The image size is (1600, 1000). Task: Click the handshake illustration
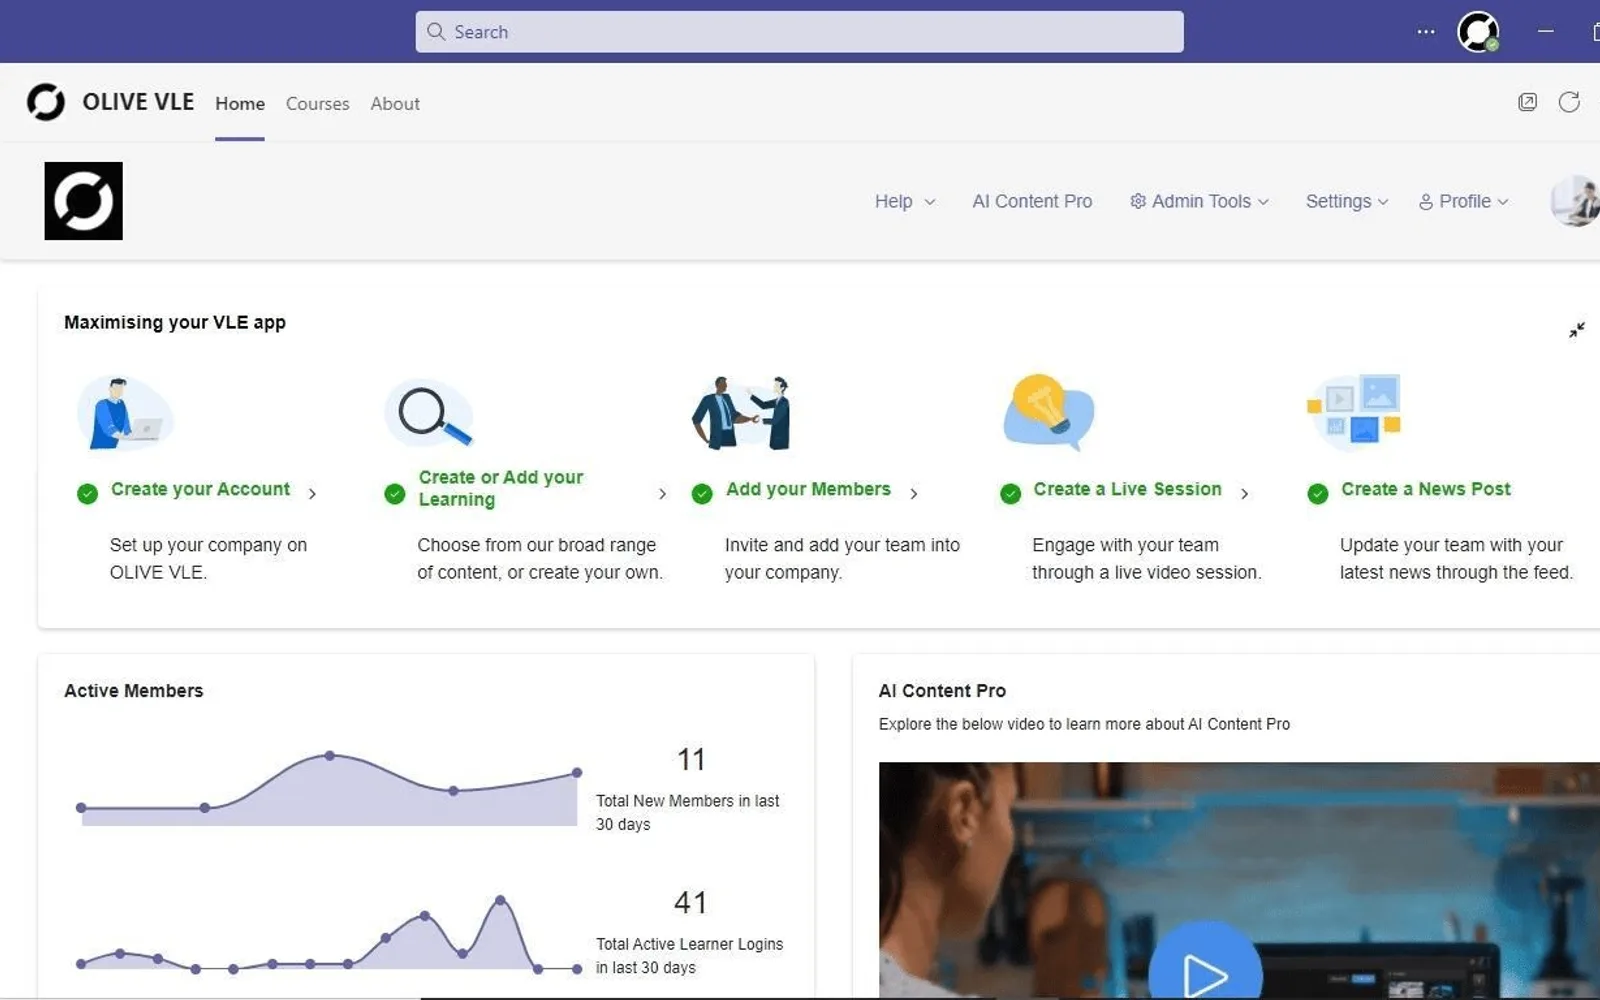[741, 413]
